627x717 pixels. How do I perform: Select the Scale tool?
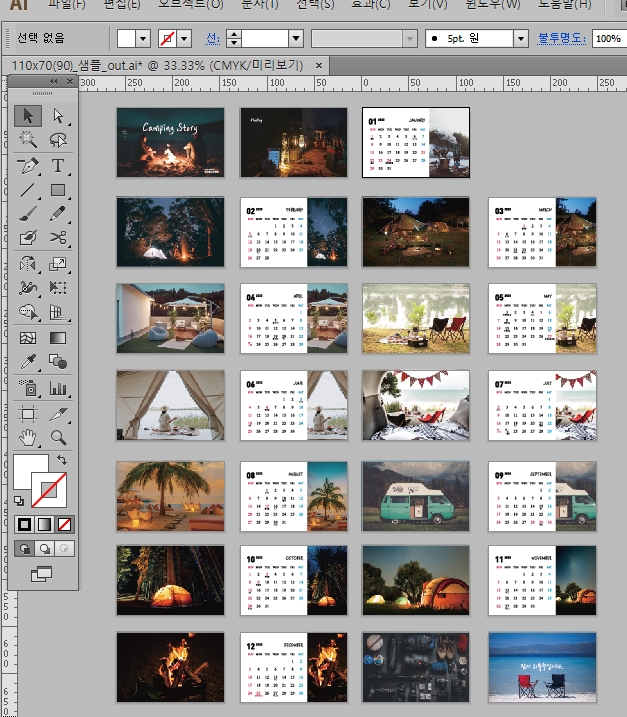[58, 264]
